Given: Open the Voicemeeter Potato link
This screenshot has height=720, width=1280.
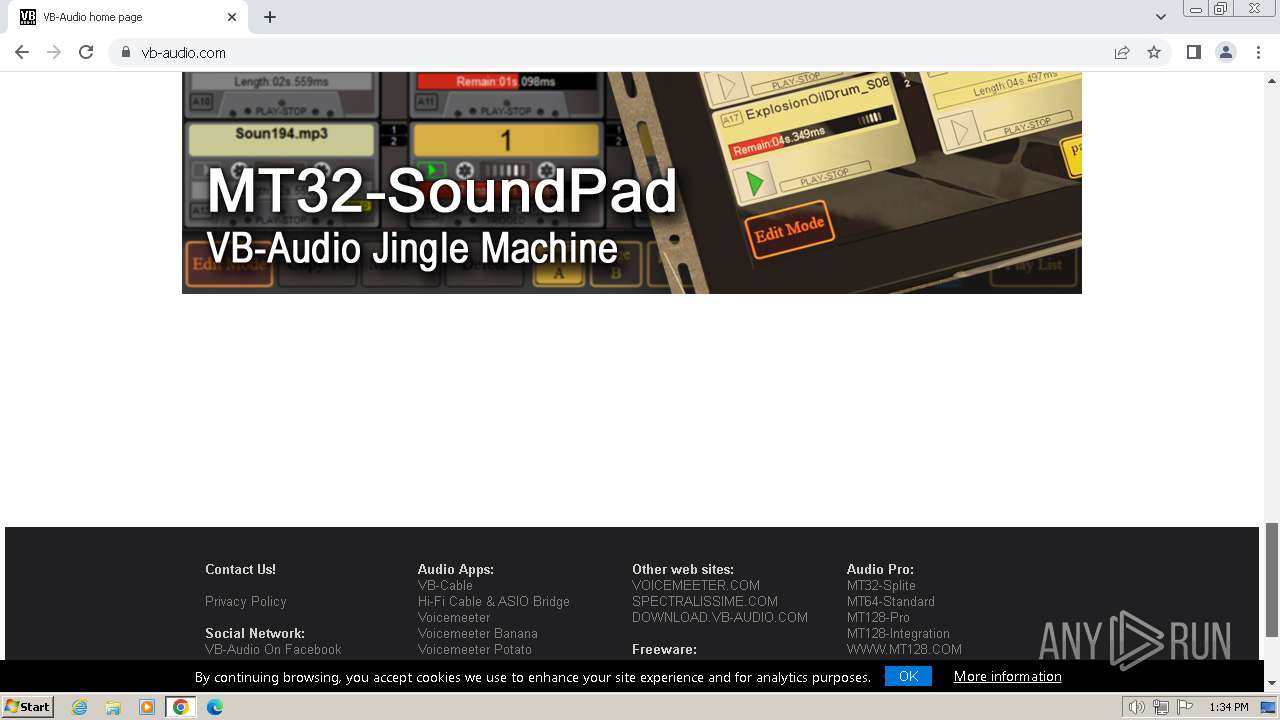Looking at the screenshot, I should pyautogui.click(x=475, y=649).
